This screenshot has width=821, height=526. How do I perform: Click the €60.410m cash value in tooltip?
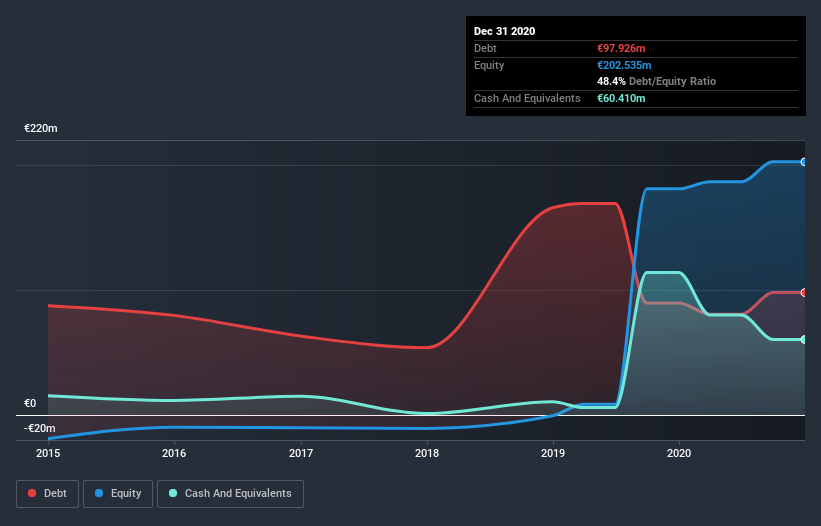(621, 98)
